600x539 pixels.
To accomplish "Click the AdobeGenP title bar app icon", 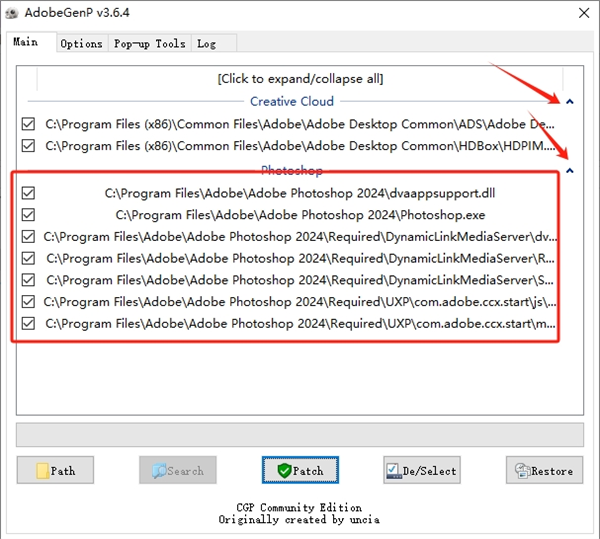I will click(12, 13).
